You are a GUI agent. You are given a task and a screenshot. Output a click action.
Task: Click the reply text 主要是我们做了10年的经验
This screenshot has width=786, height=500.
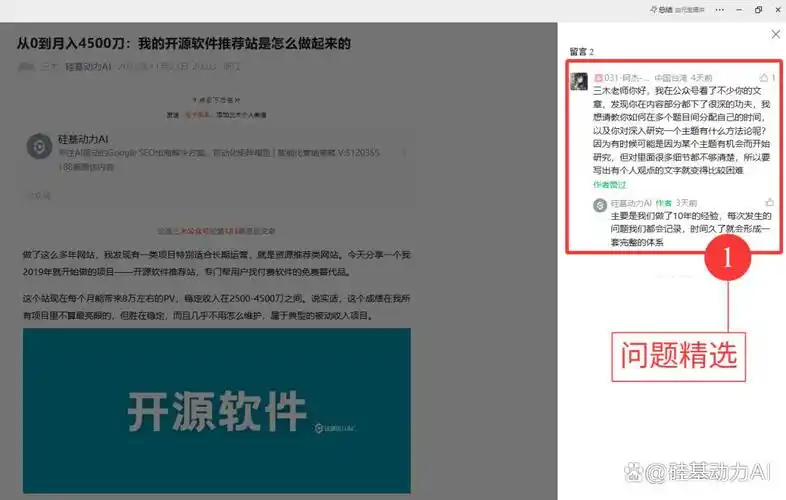coord(690,229)
